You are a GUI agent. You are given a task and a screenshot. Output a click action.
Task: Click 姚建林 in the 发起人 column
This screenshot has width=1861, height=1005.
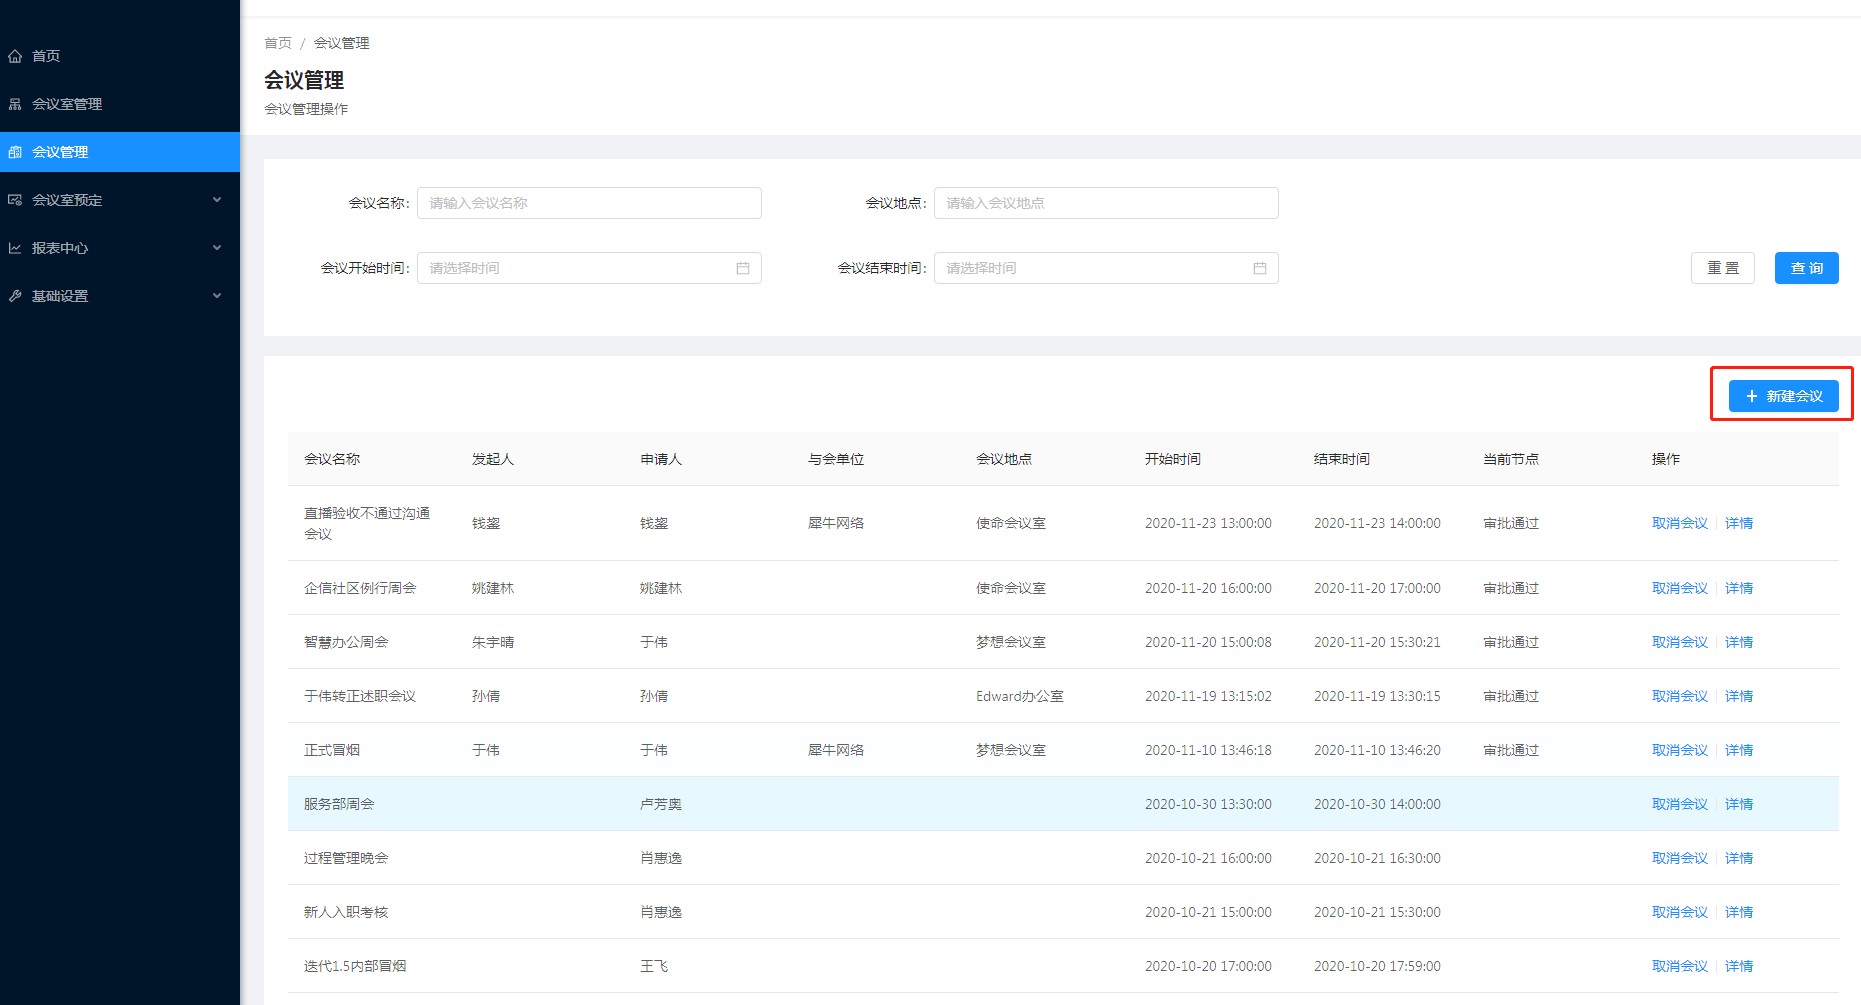pyautogui.click(x=493, y=588)
